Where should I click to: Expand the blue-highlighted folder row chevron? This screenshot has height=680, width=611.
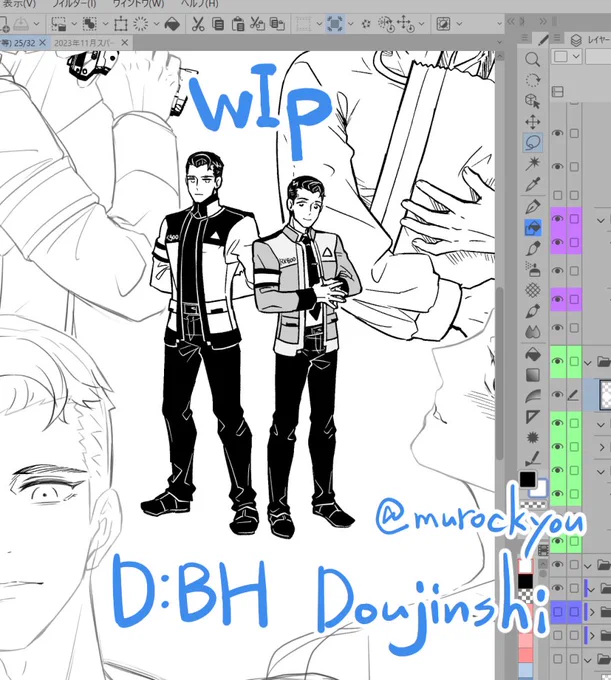pos(592,612)
